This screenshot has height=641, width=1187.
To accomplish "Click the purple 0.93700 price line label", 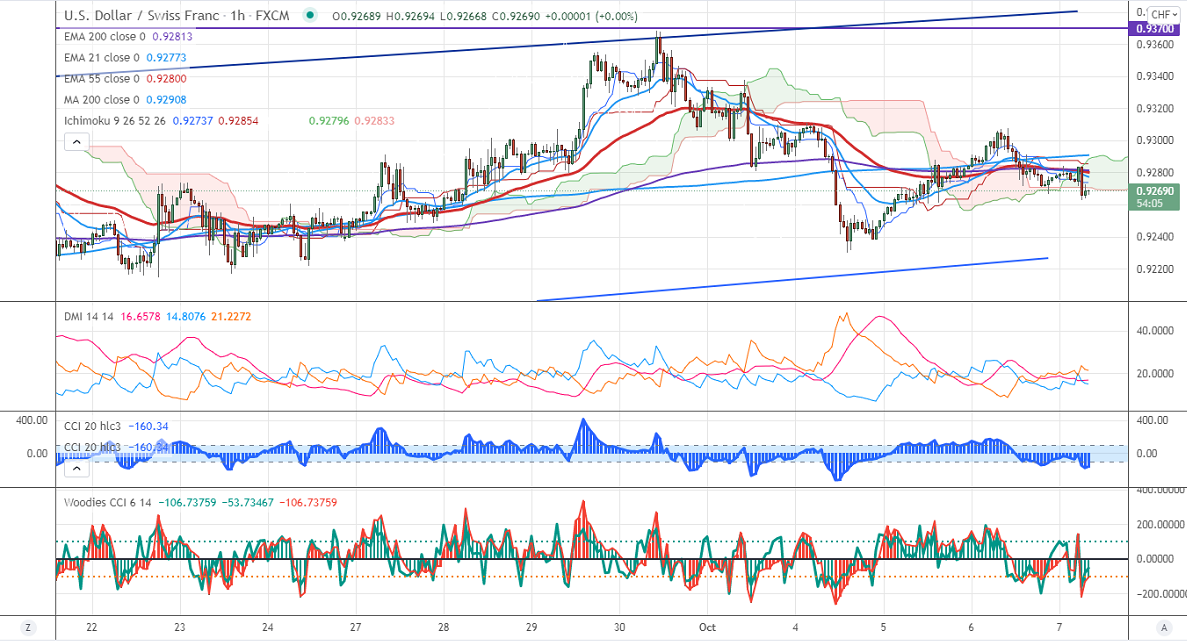I will (1154, 29).
